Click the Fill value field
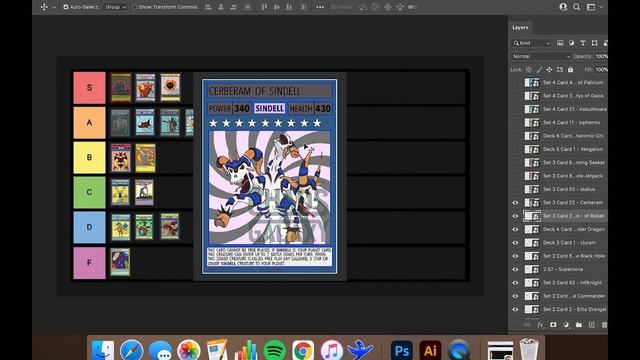 [x=601, y=70]
